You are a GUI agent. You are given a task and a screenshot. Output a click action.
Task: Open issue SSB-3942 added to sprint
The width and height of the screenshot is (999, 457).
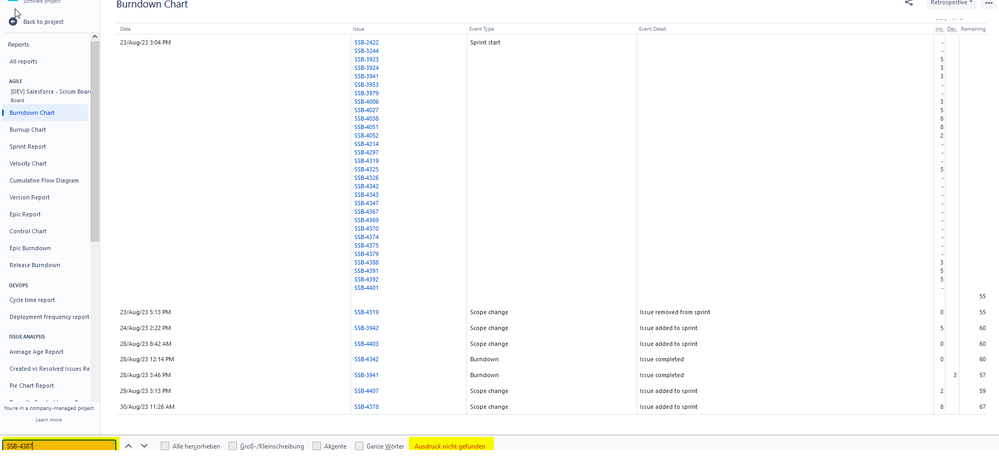point(366,328)
